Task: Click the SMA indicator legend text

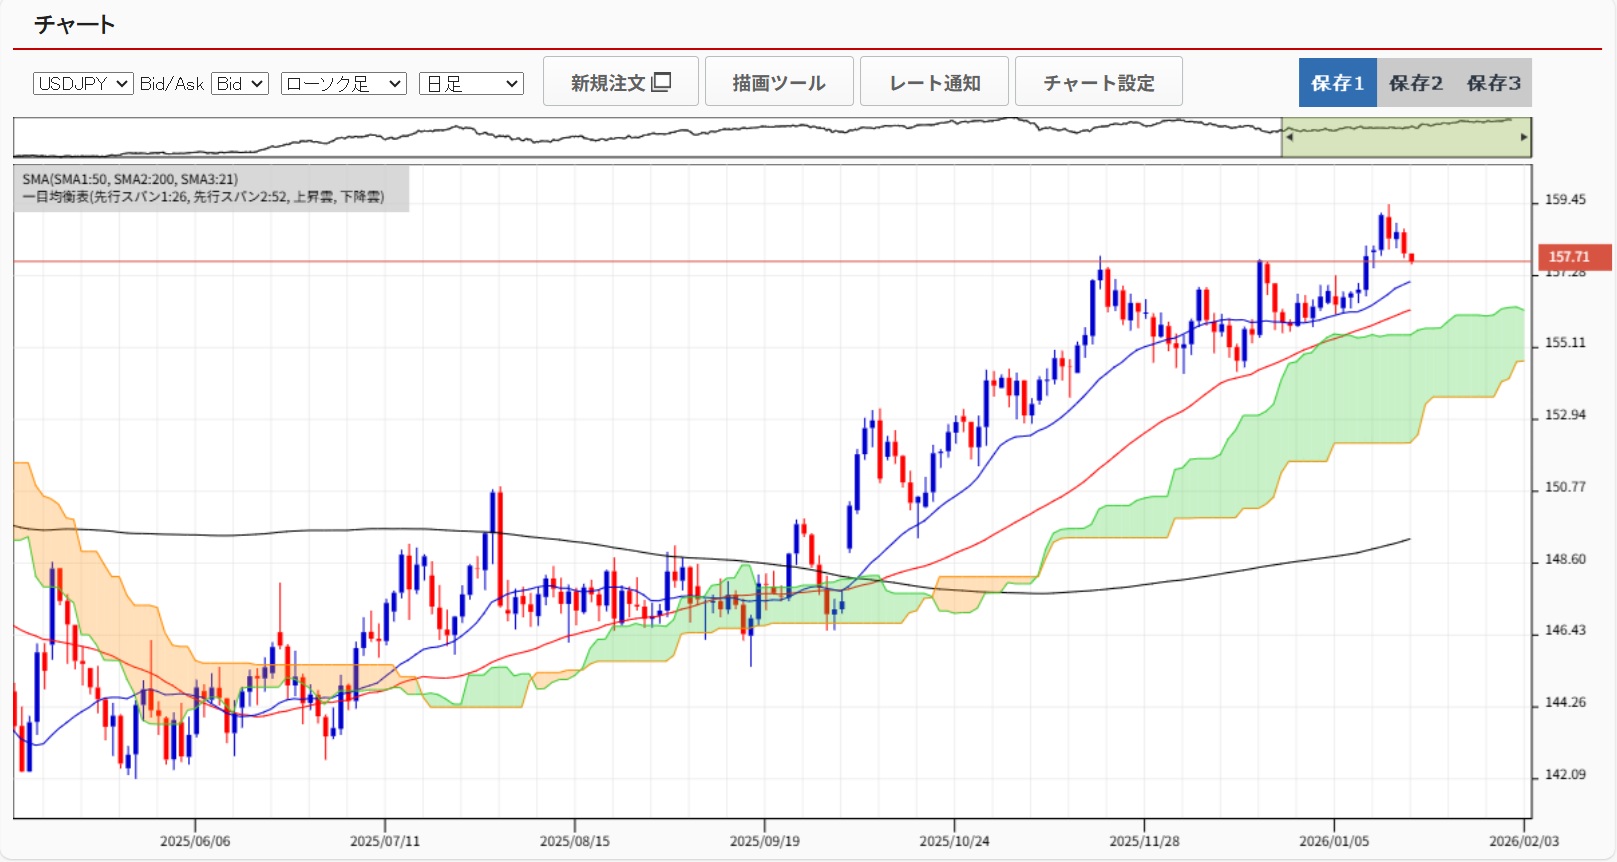Action: point(130,179)
